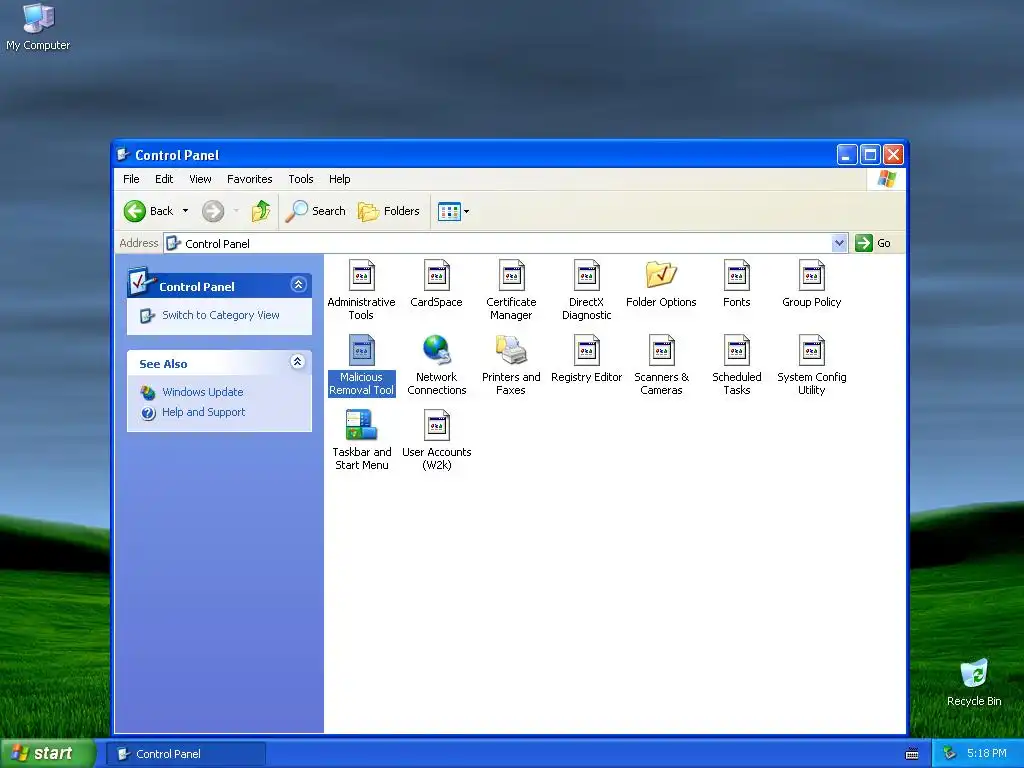Click the Go button

point(873,243)
